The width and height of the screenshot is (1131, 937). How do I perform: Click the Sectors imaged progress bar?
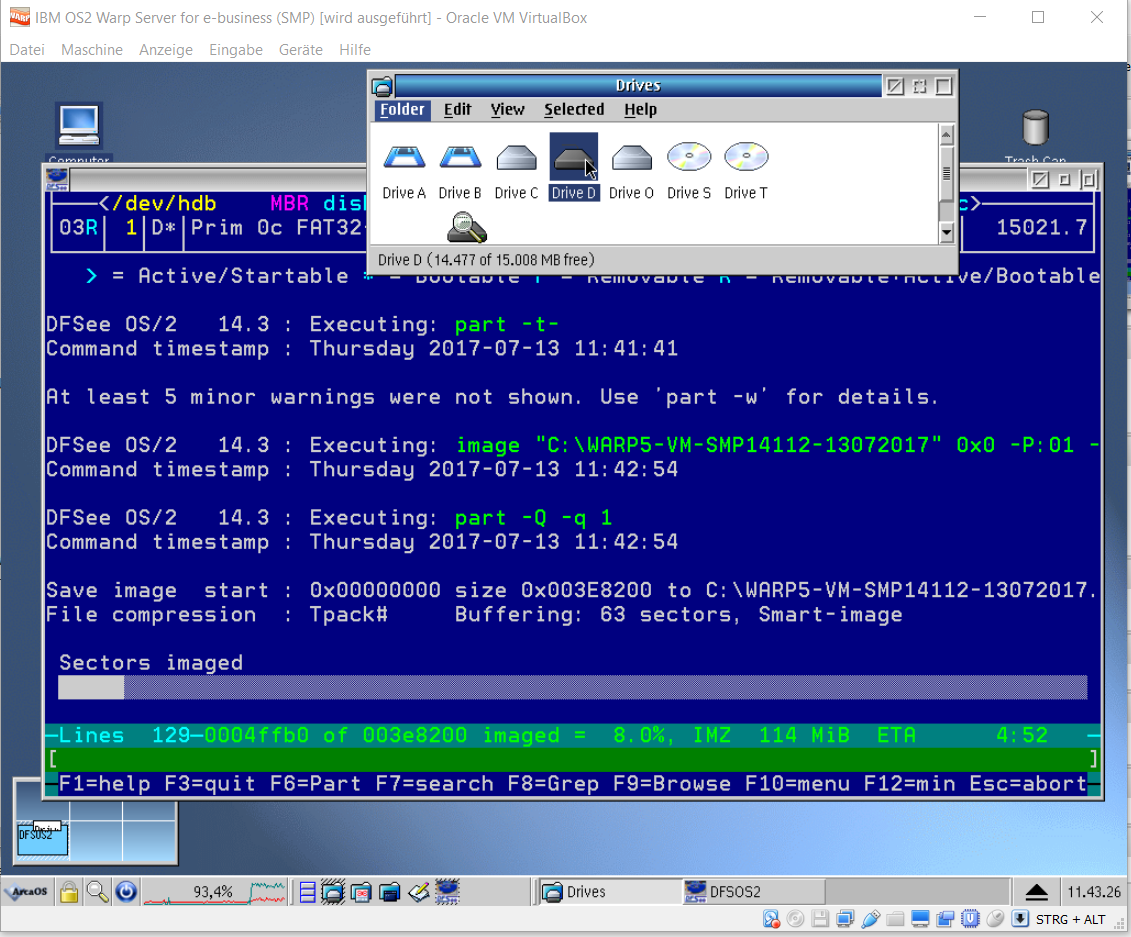point(573,687)
